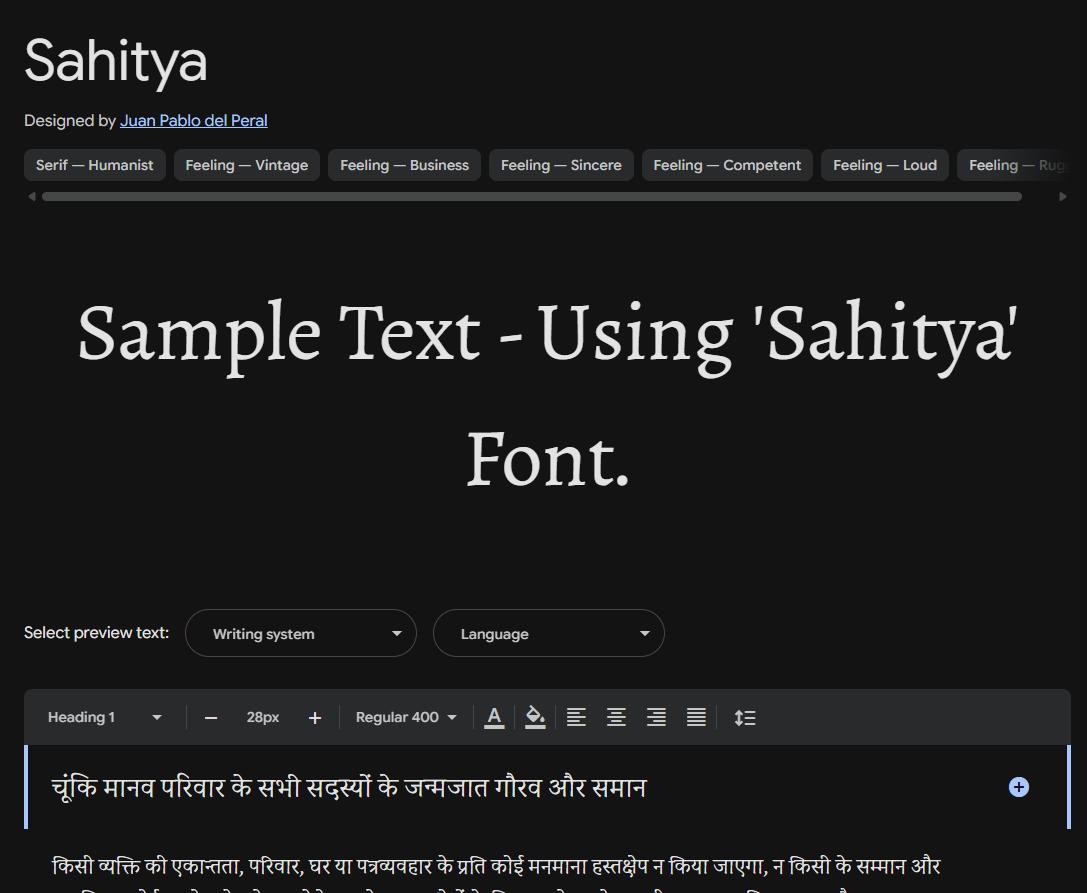Viewport: 1087px width, 893px height.
Task: Select the Feeling — Business tag
Action: (x=404, y=165)
